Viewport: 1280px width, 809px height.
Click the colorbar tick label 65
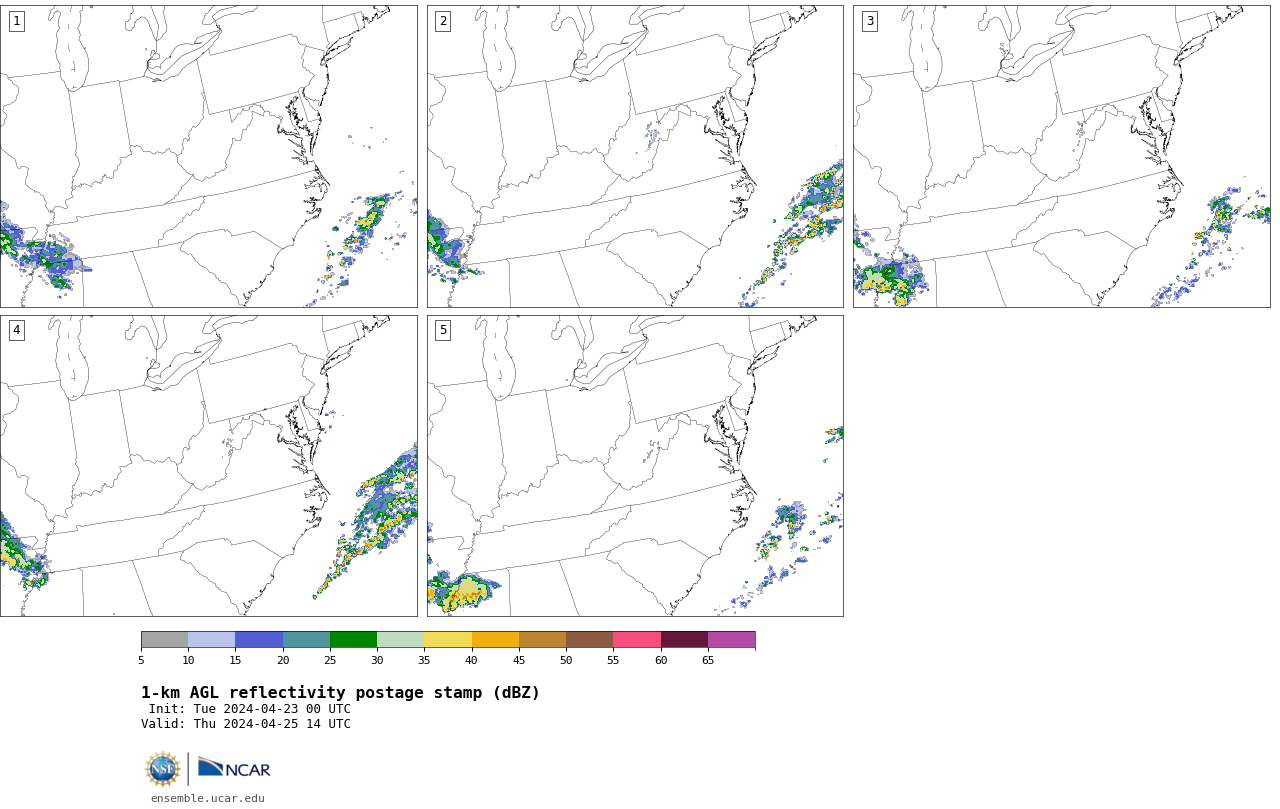click(x=708, y=660)
